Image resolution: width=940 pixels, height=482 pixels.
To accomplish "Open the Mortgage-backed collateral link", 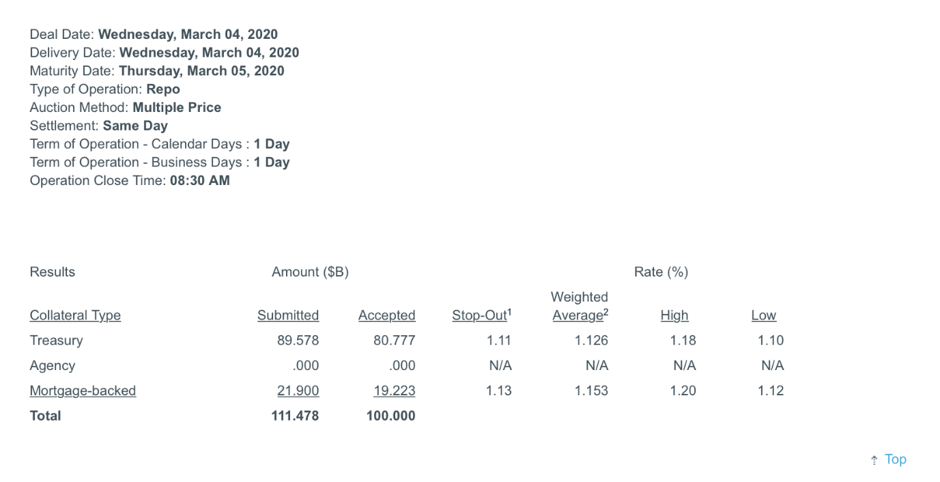I will [83, 391].
